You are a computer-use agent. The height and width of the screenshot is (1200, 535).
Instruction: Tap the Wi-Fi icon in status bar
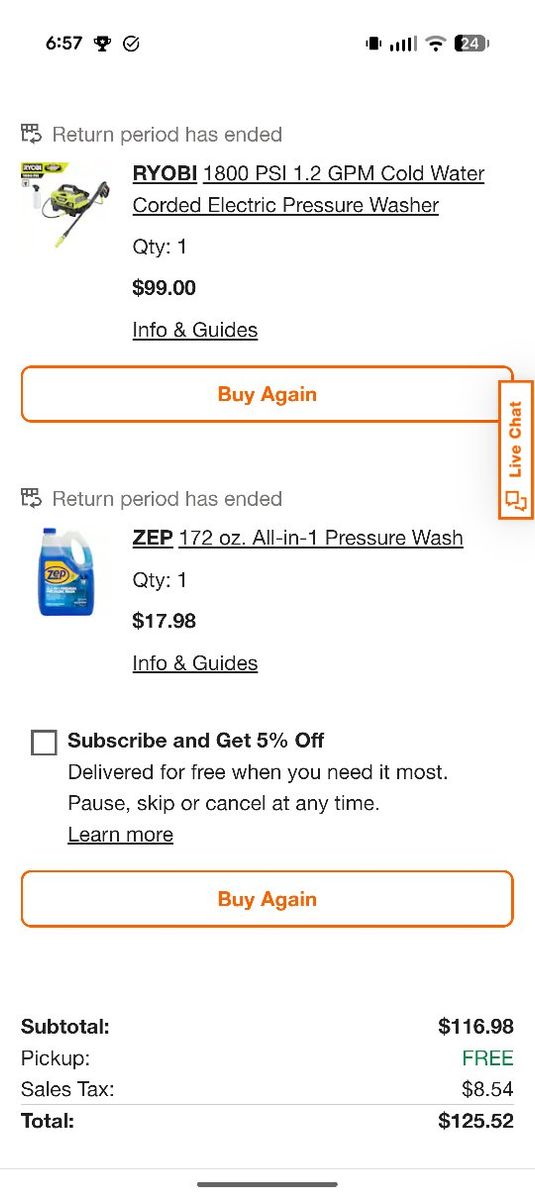pyautogui.click(x=435, y=43)
